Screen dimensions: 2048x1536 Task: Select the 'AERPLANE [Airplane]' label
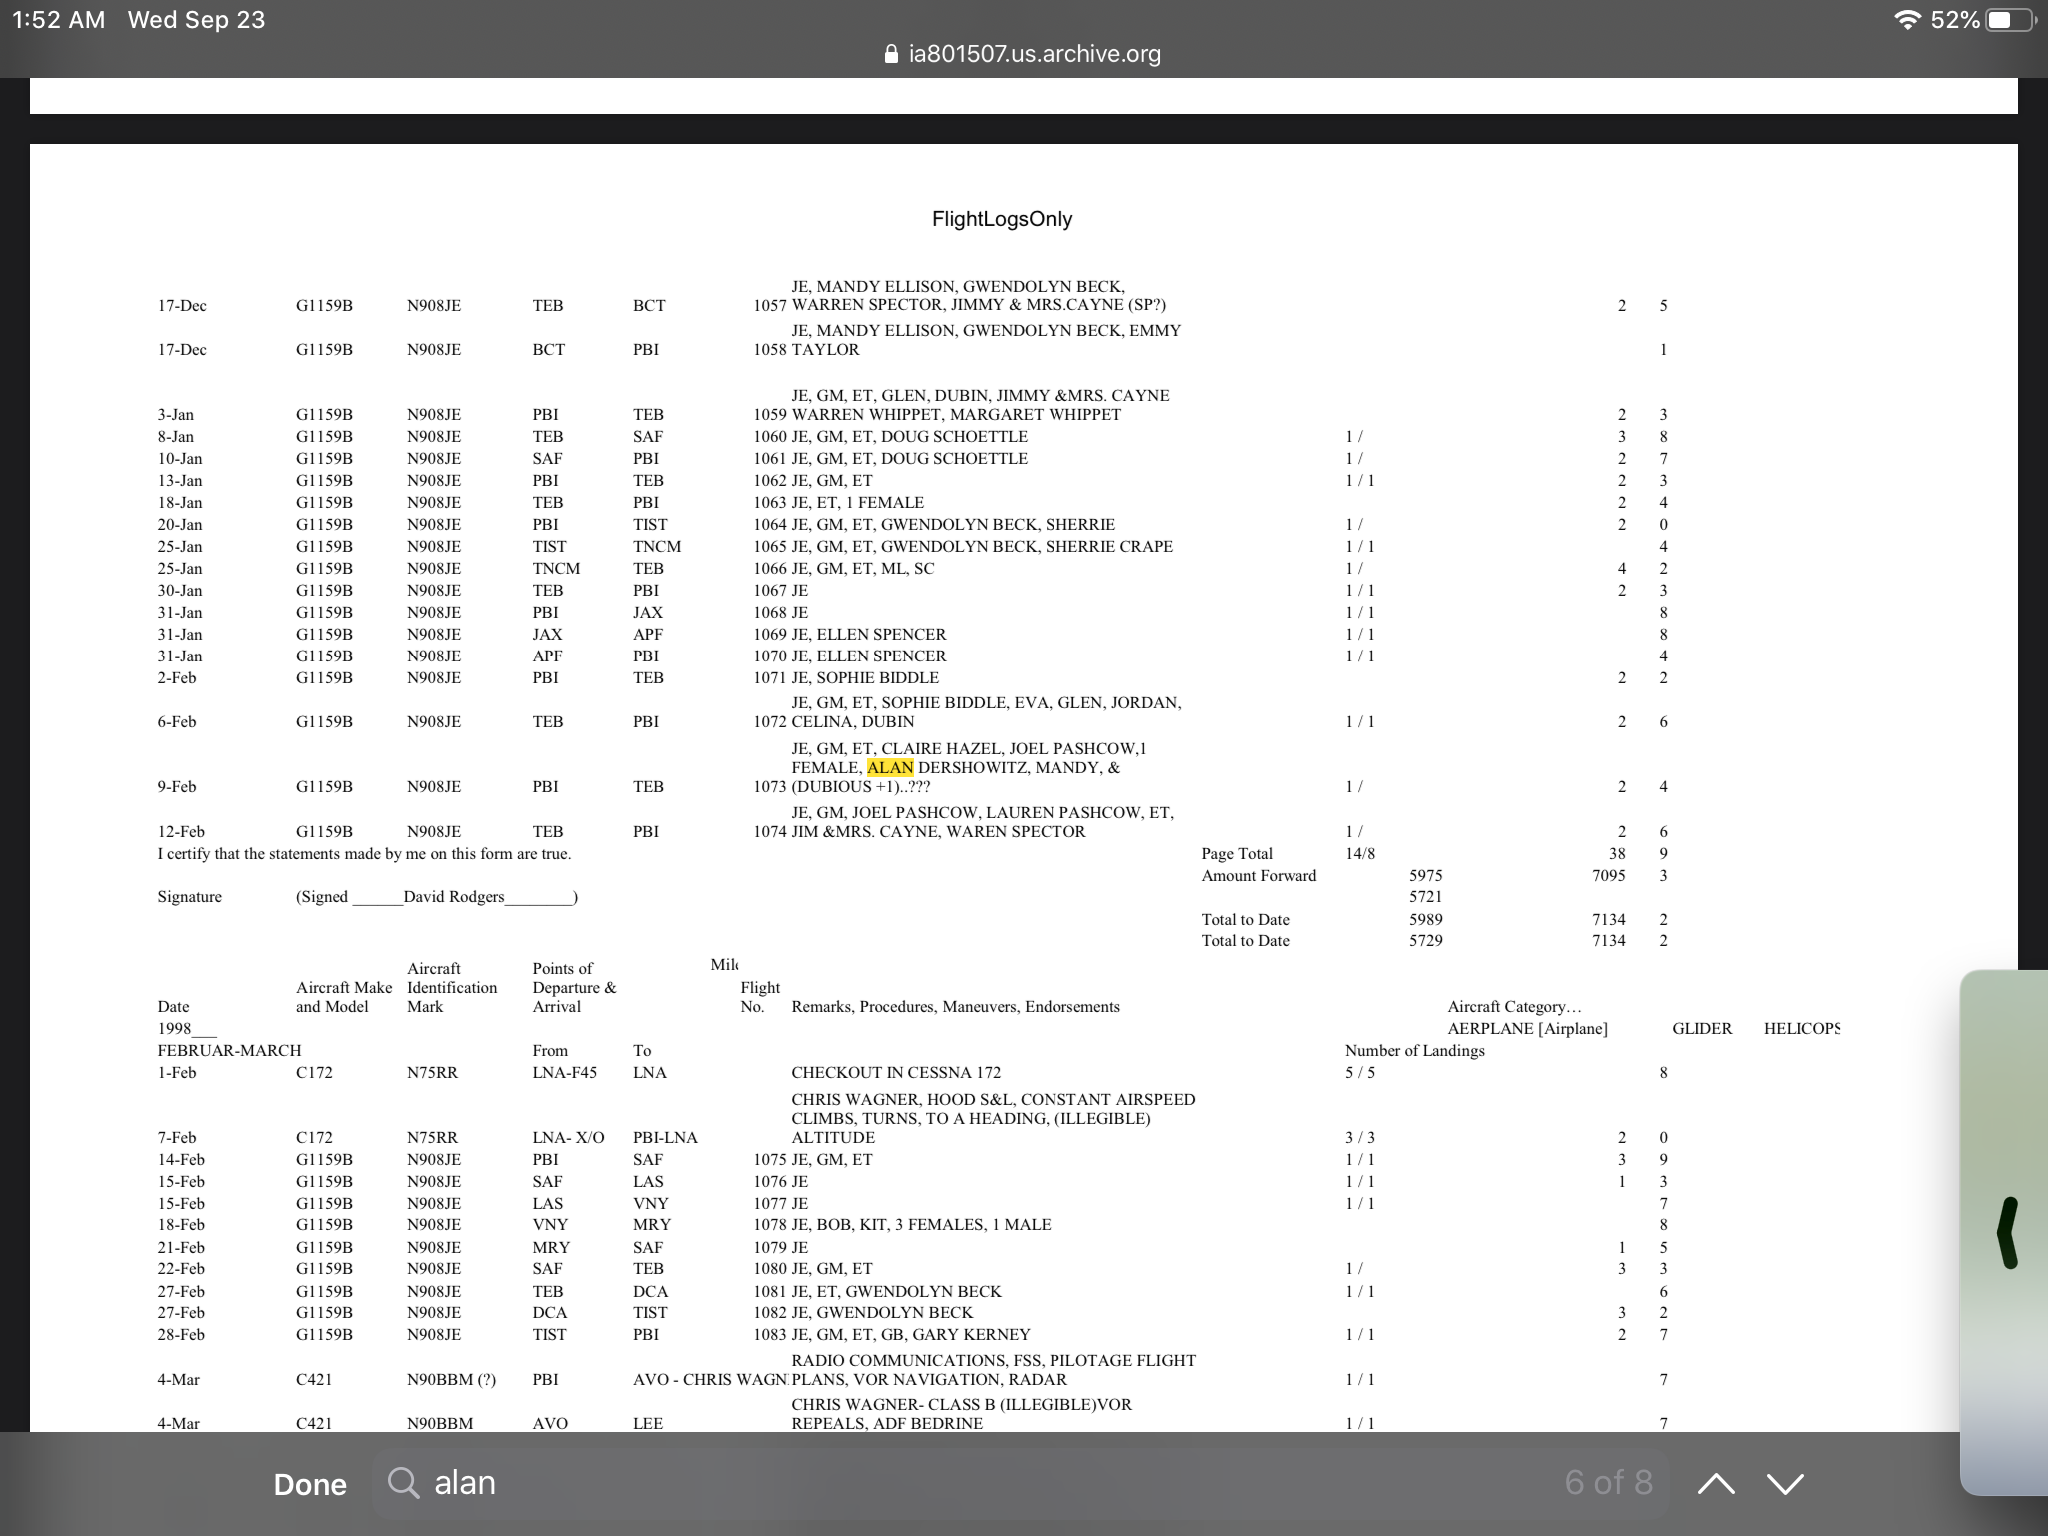click(1528, 1029)
